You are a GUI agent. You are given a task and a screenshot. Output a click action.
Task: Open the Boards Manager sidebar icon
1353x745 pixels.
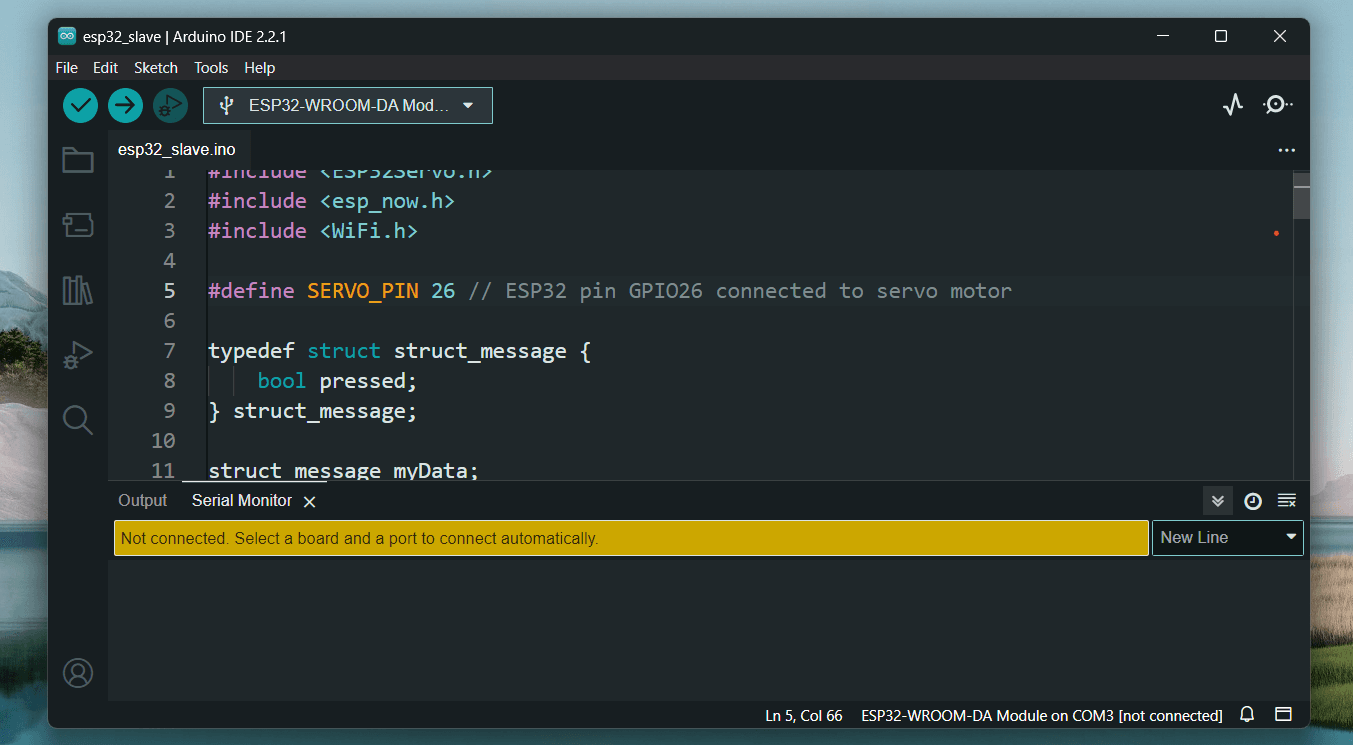[x=78, y=225]
